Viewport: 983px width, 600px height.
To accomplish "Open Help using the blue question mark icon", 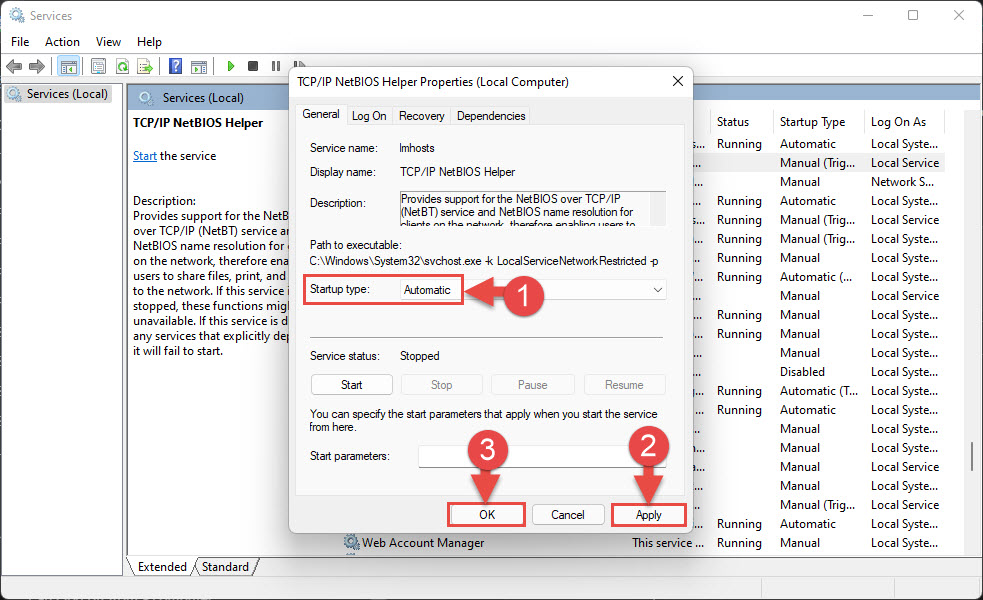I will pos(175,66).
